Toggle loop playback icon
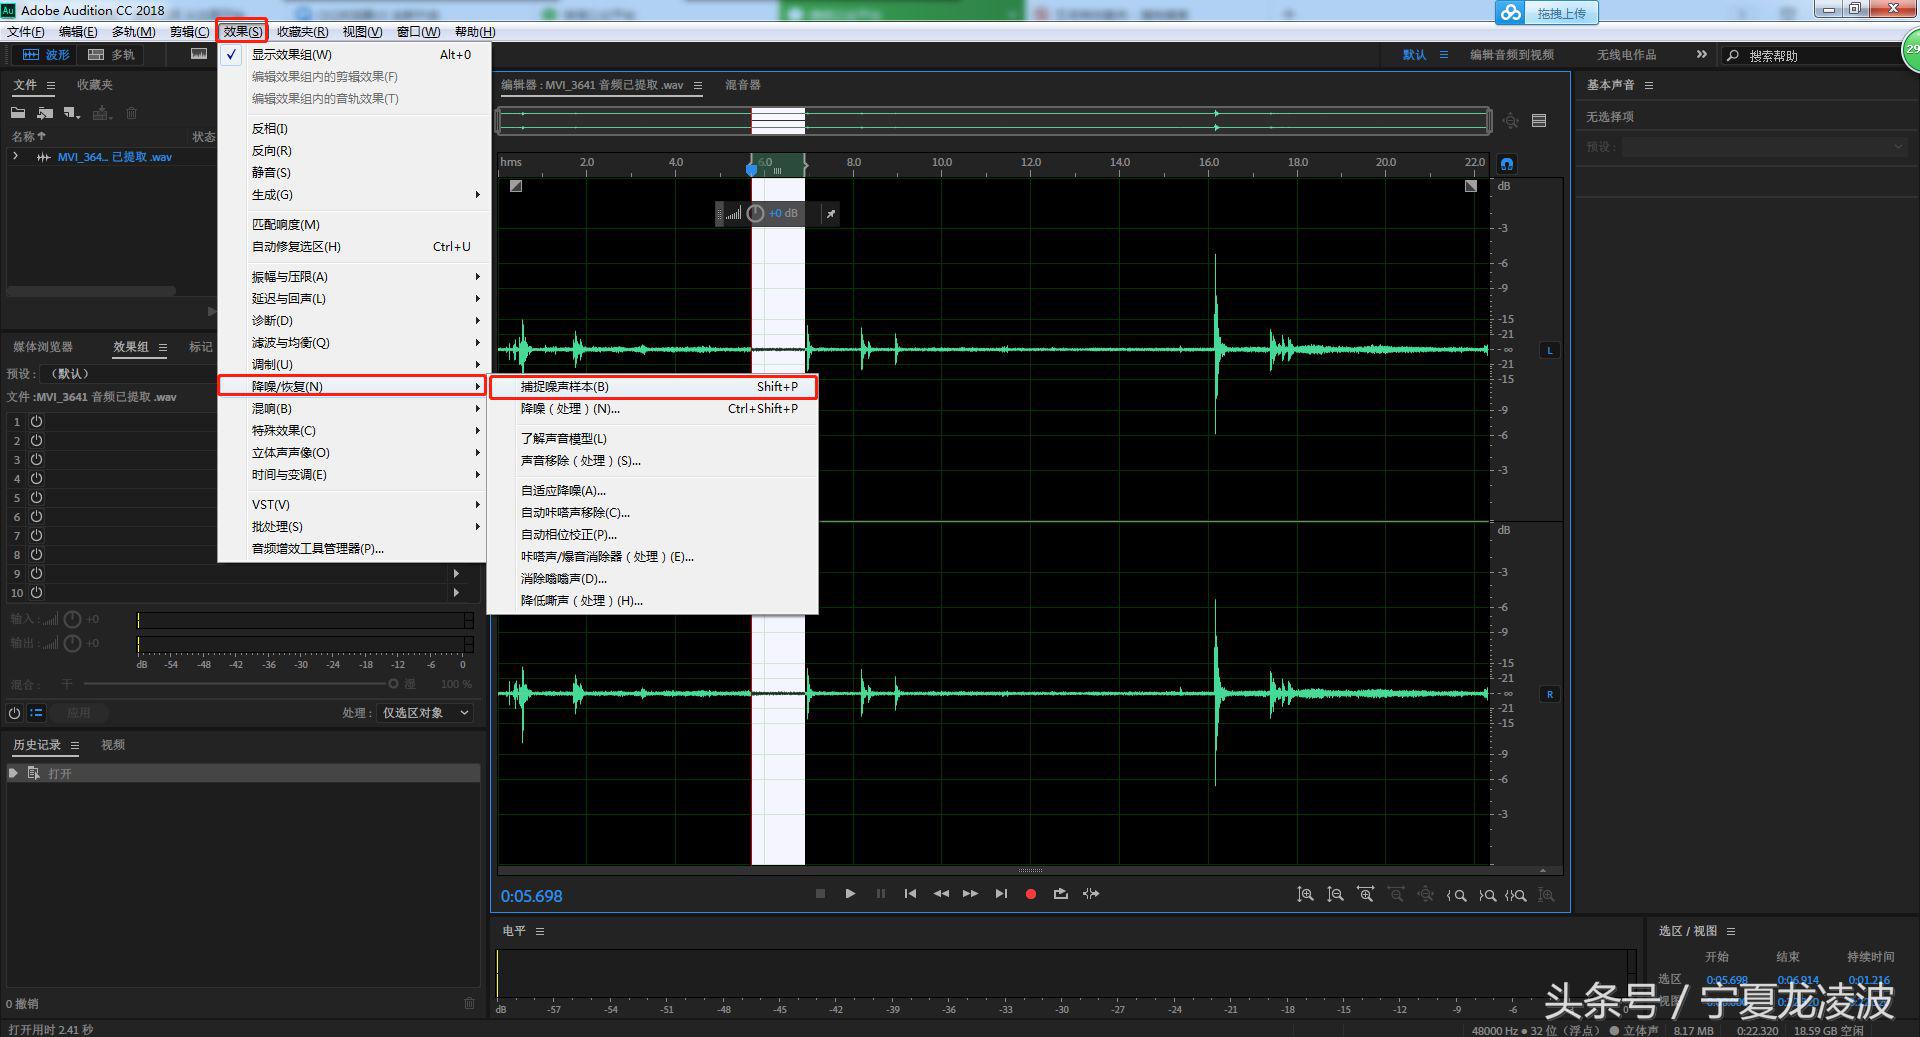The width and height of the screenshot is (1920, 1037). point(1060,894)
